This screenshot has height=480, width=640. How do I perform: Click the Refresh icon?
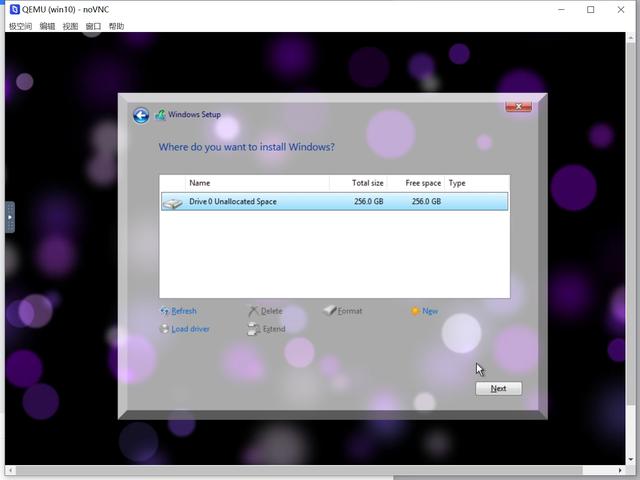click(x=164, y=311)
